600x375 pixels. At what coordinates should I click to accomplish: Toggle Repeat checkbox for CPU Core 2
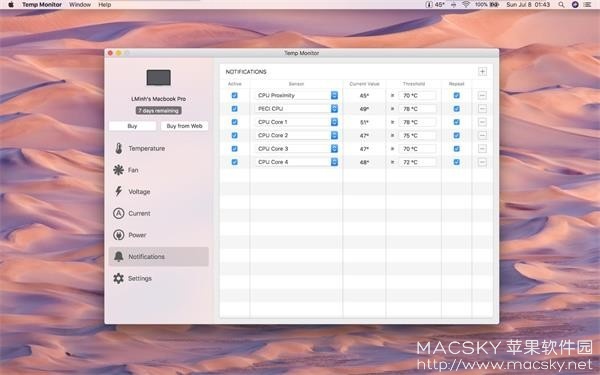point(457,135)
